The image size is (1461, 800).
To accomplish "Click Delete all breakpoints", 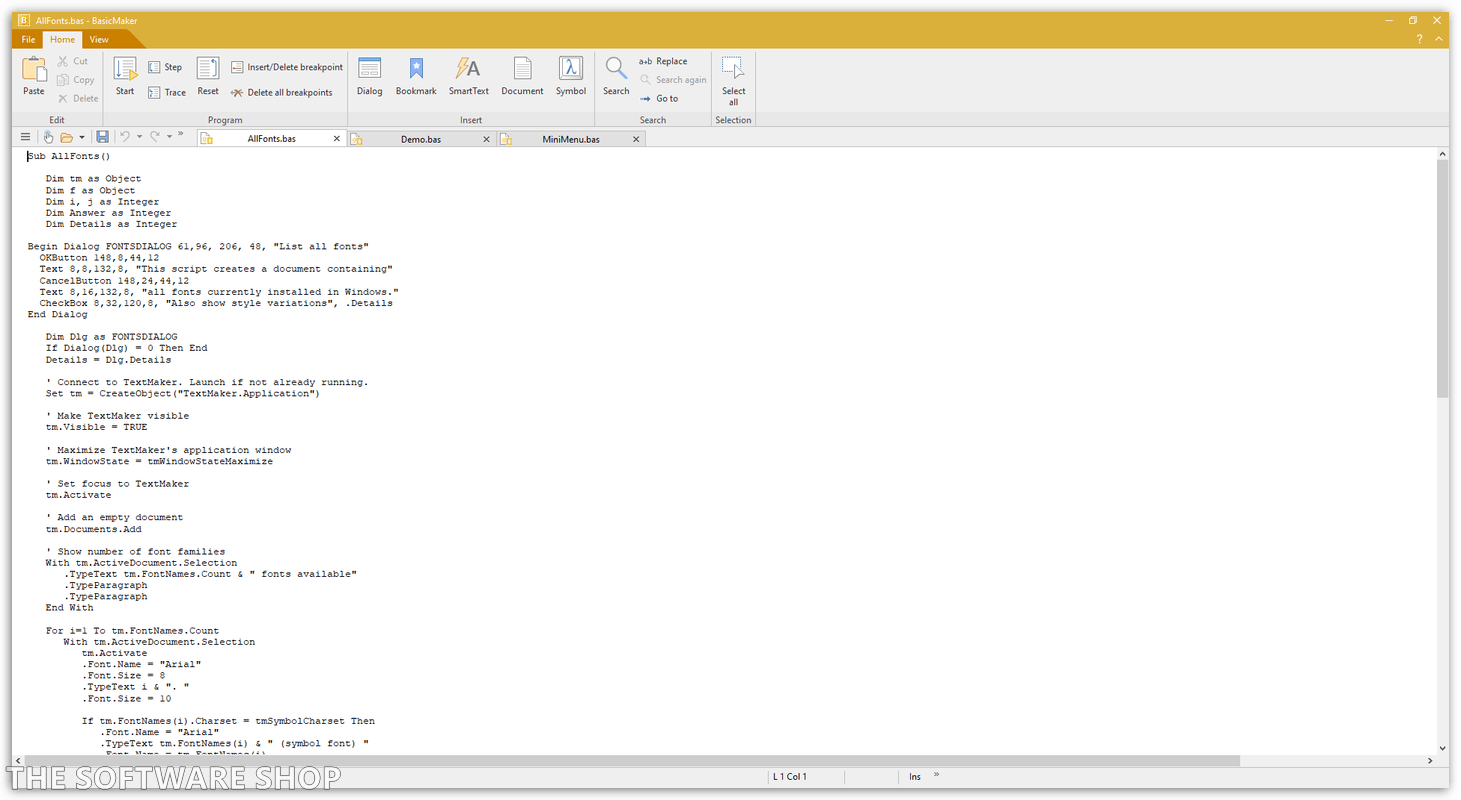I will click(x=282, y=93).
